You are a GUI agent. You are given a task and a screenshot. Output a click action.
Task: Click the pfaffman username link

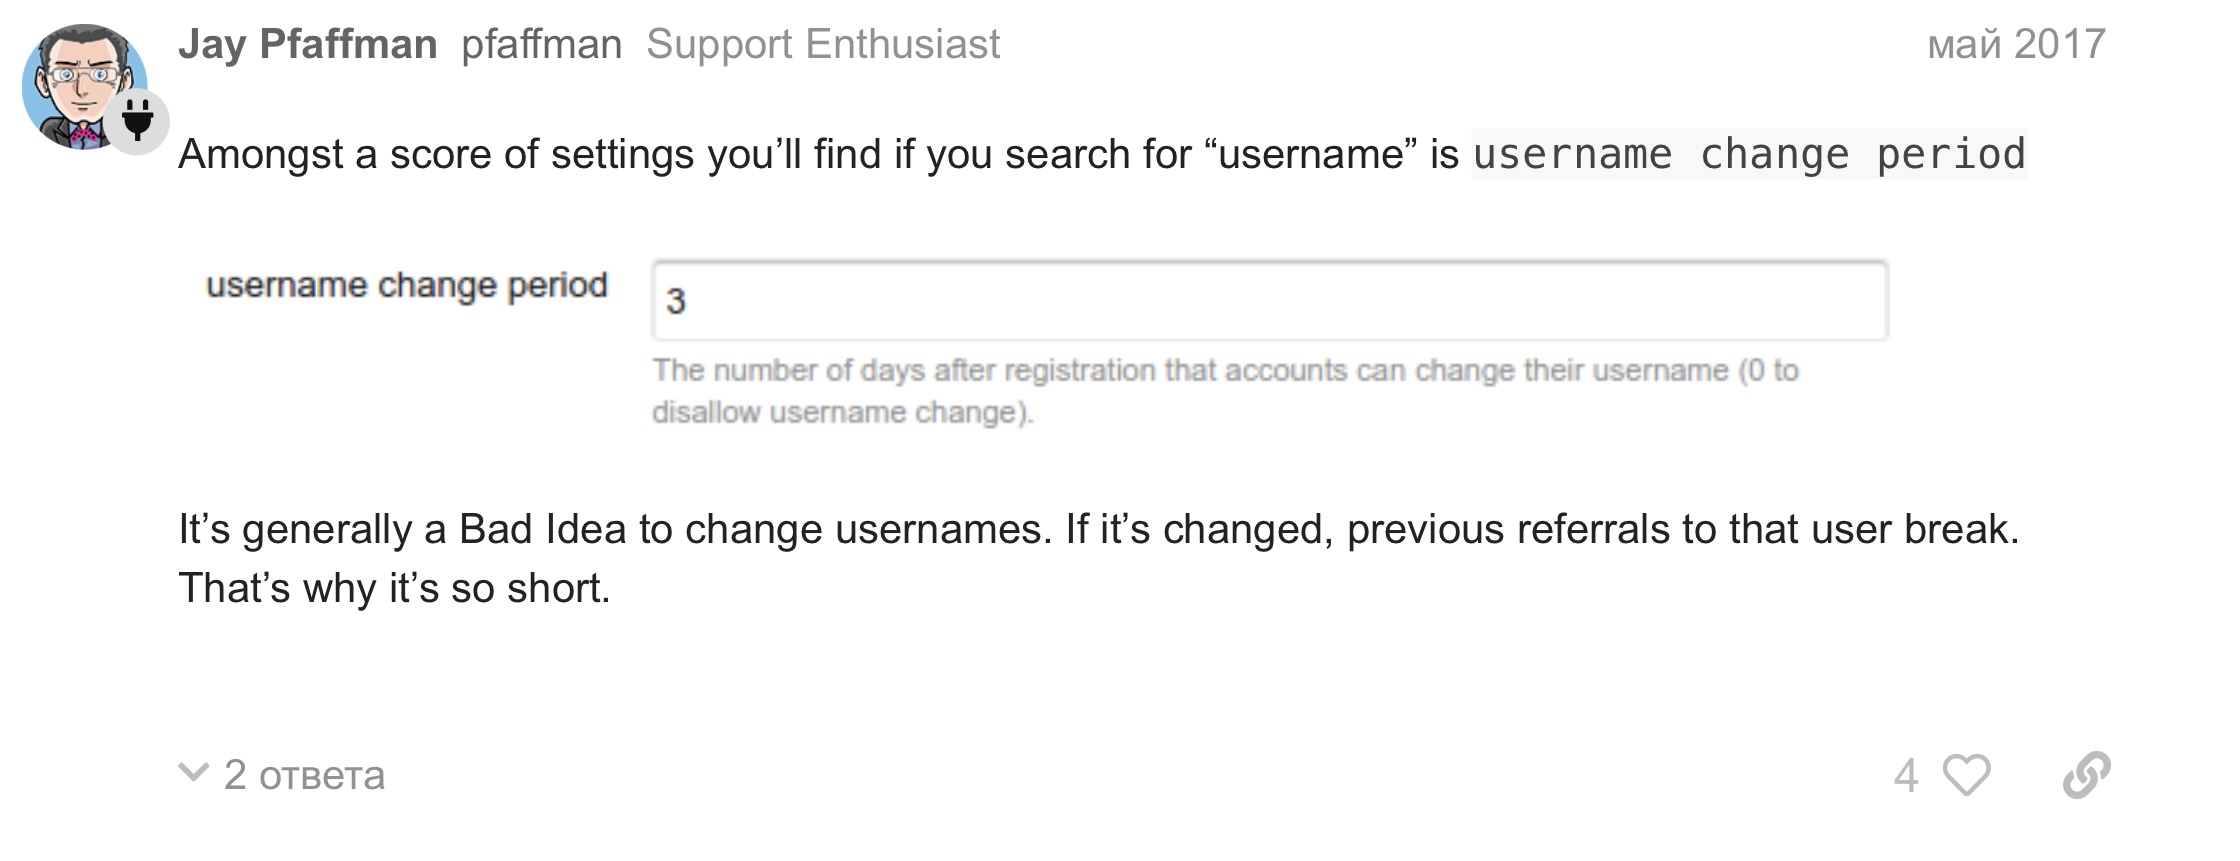(x=541, y=44)
